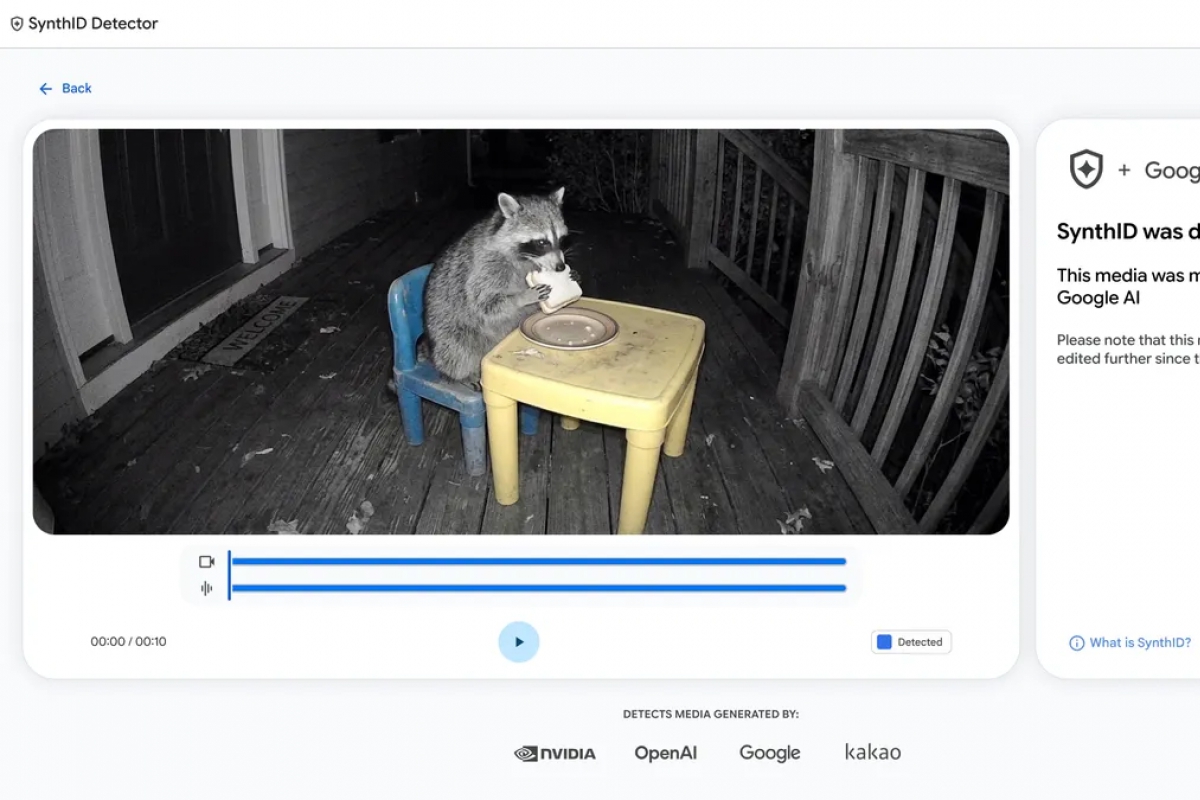
Task: Click the audio track detection bar
Action: [539, 588]
